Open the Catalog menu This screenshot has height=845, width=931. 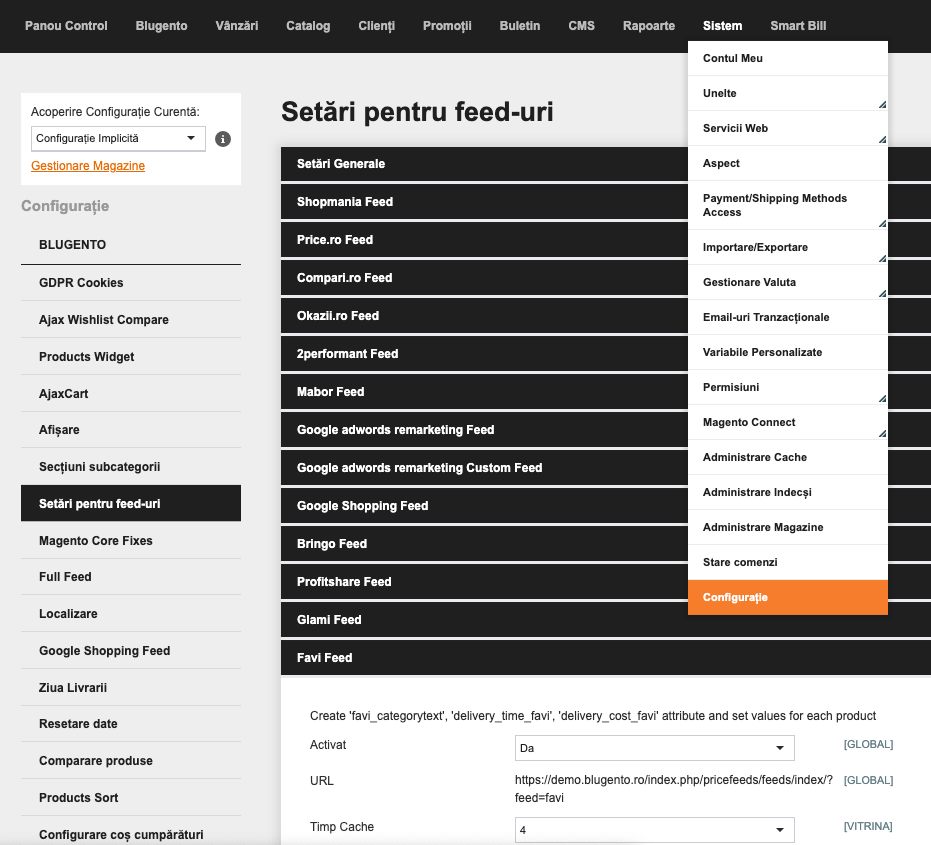tap(308, 26)
